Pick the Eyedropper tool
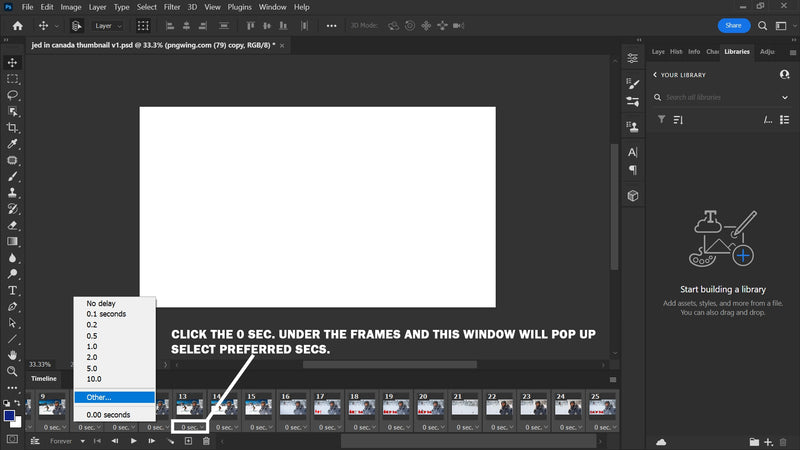This screenshot has height=450, width=800. (x=13, y=143)
